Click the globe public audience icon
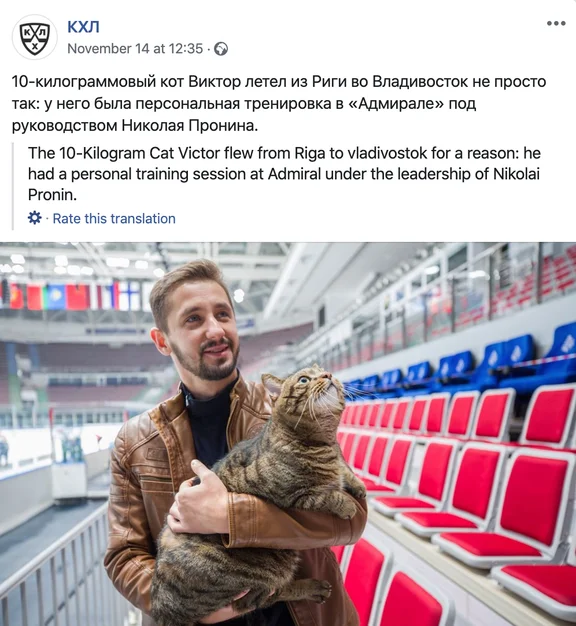Image resolution: width=576 pixels, height=626 pixels. coord(221,49)
